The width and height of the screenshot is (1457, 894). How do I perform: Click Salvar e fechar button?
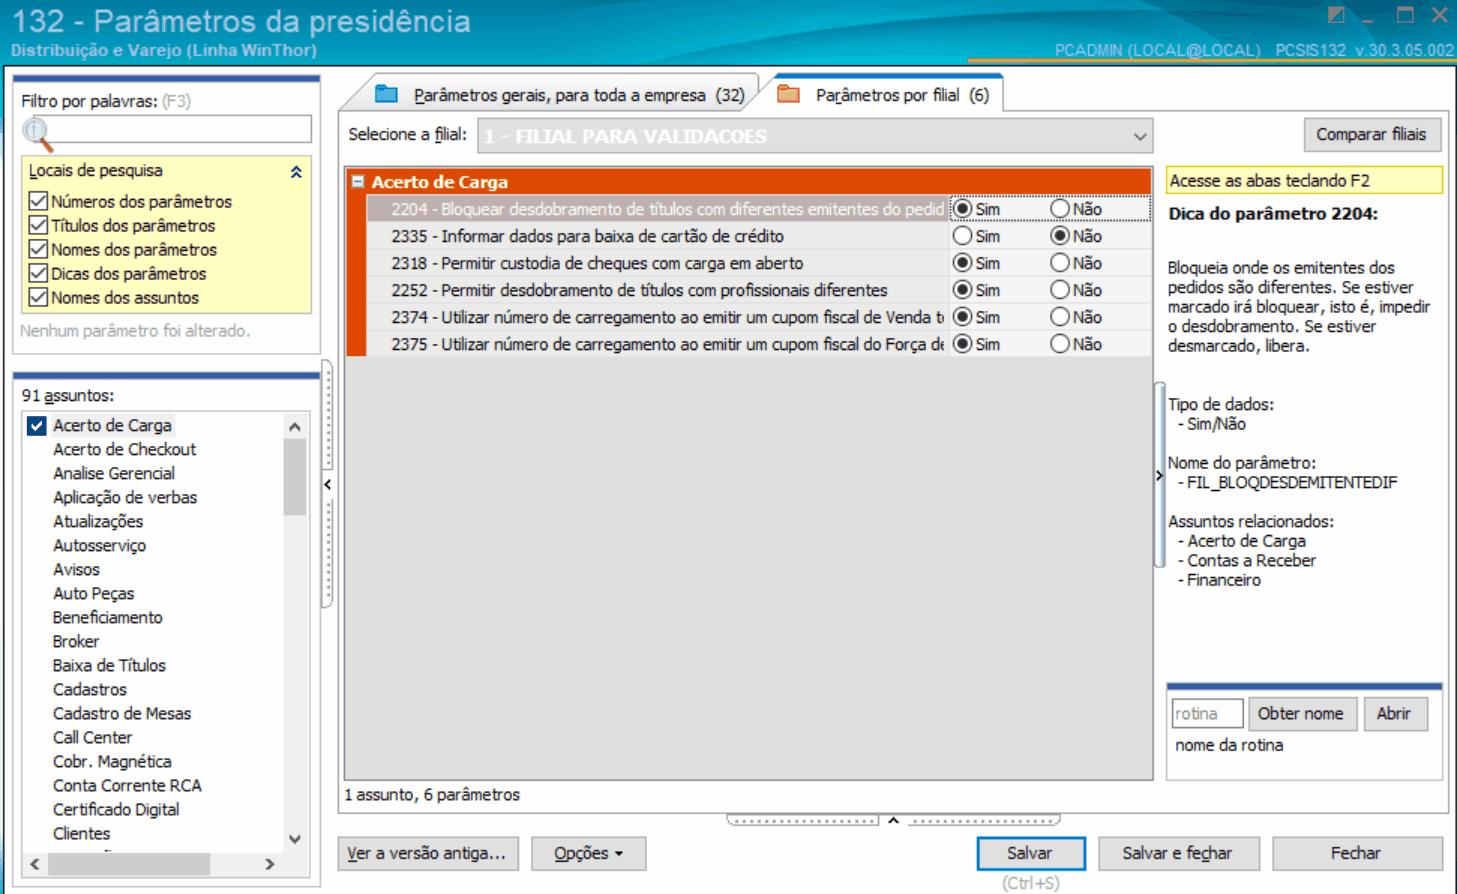click(x=1177, y=853)
